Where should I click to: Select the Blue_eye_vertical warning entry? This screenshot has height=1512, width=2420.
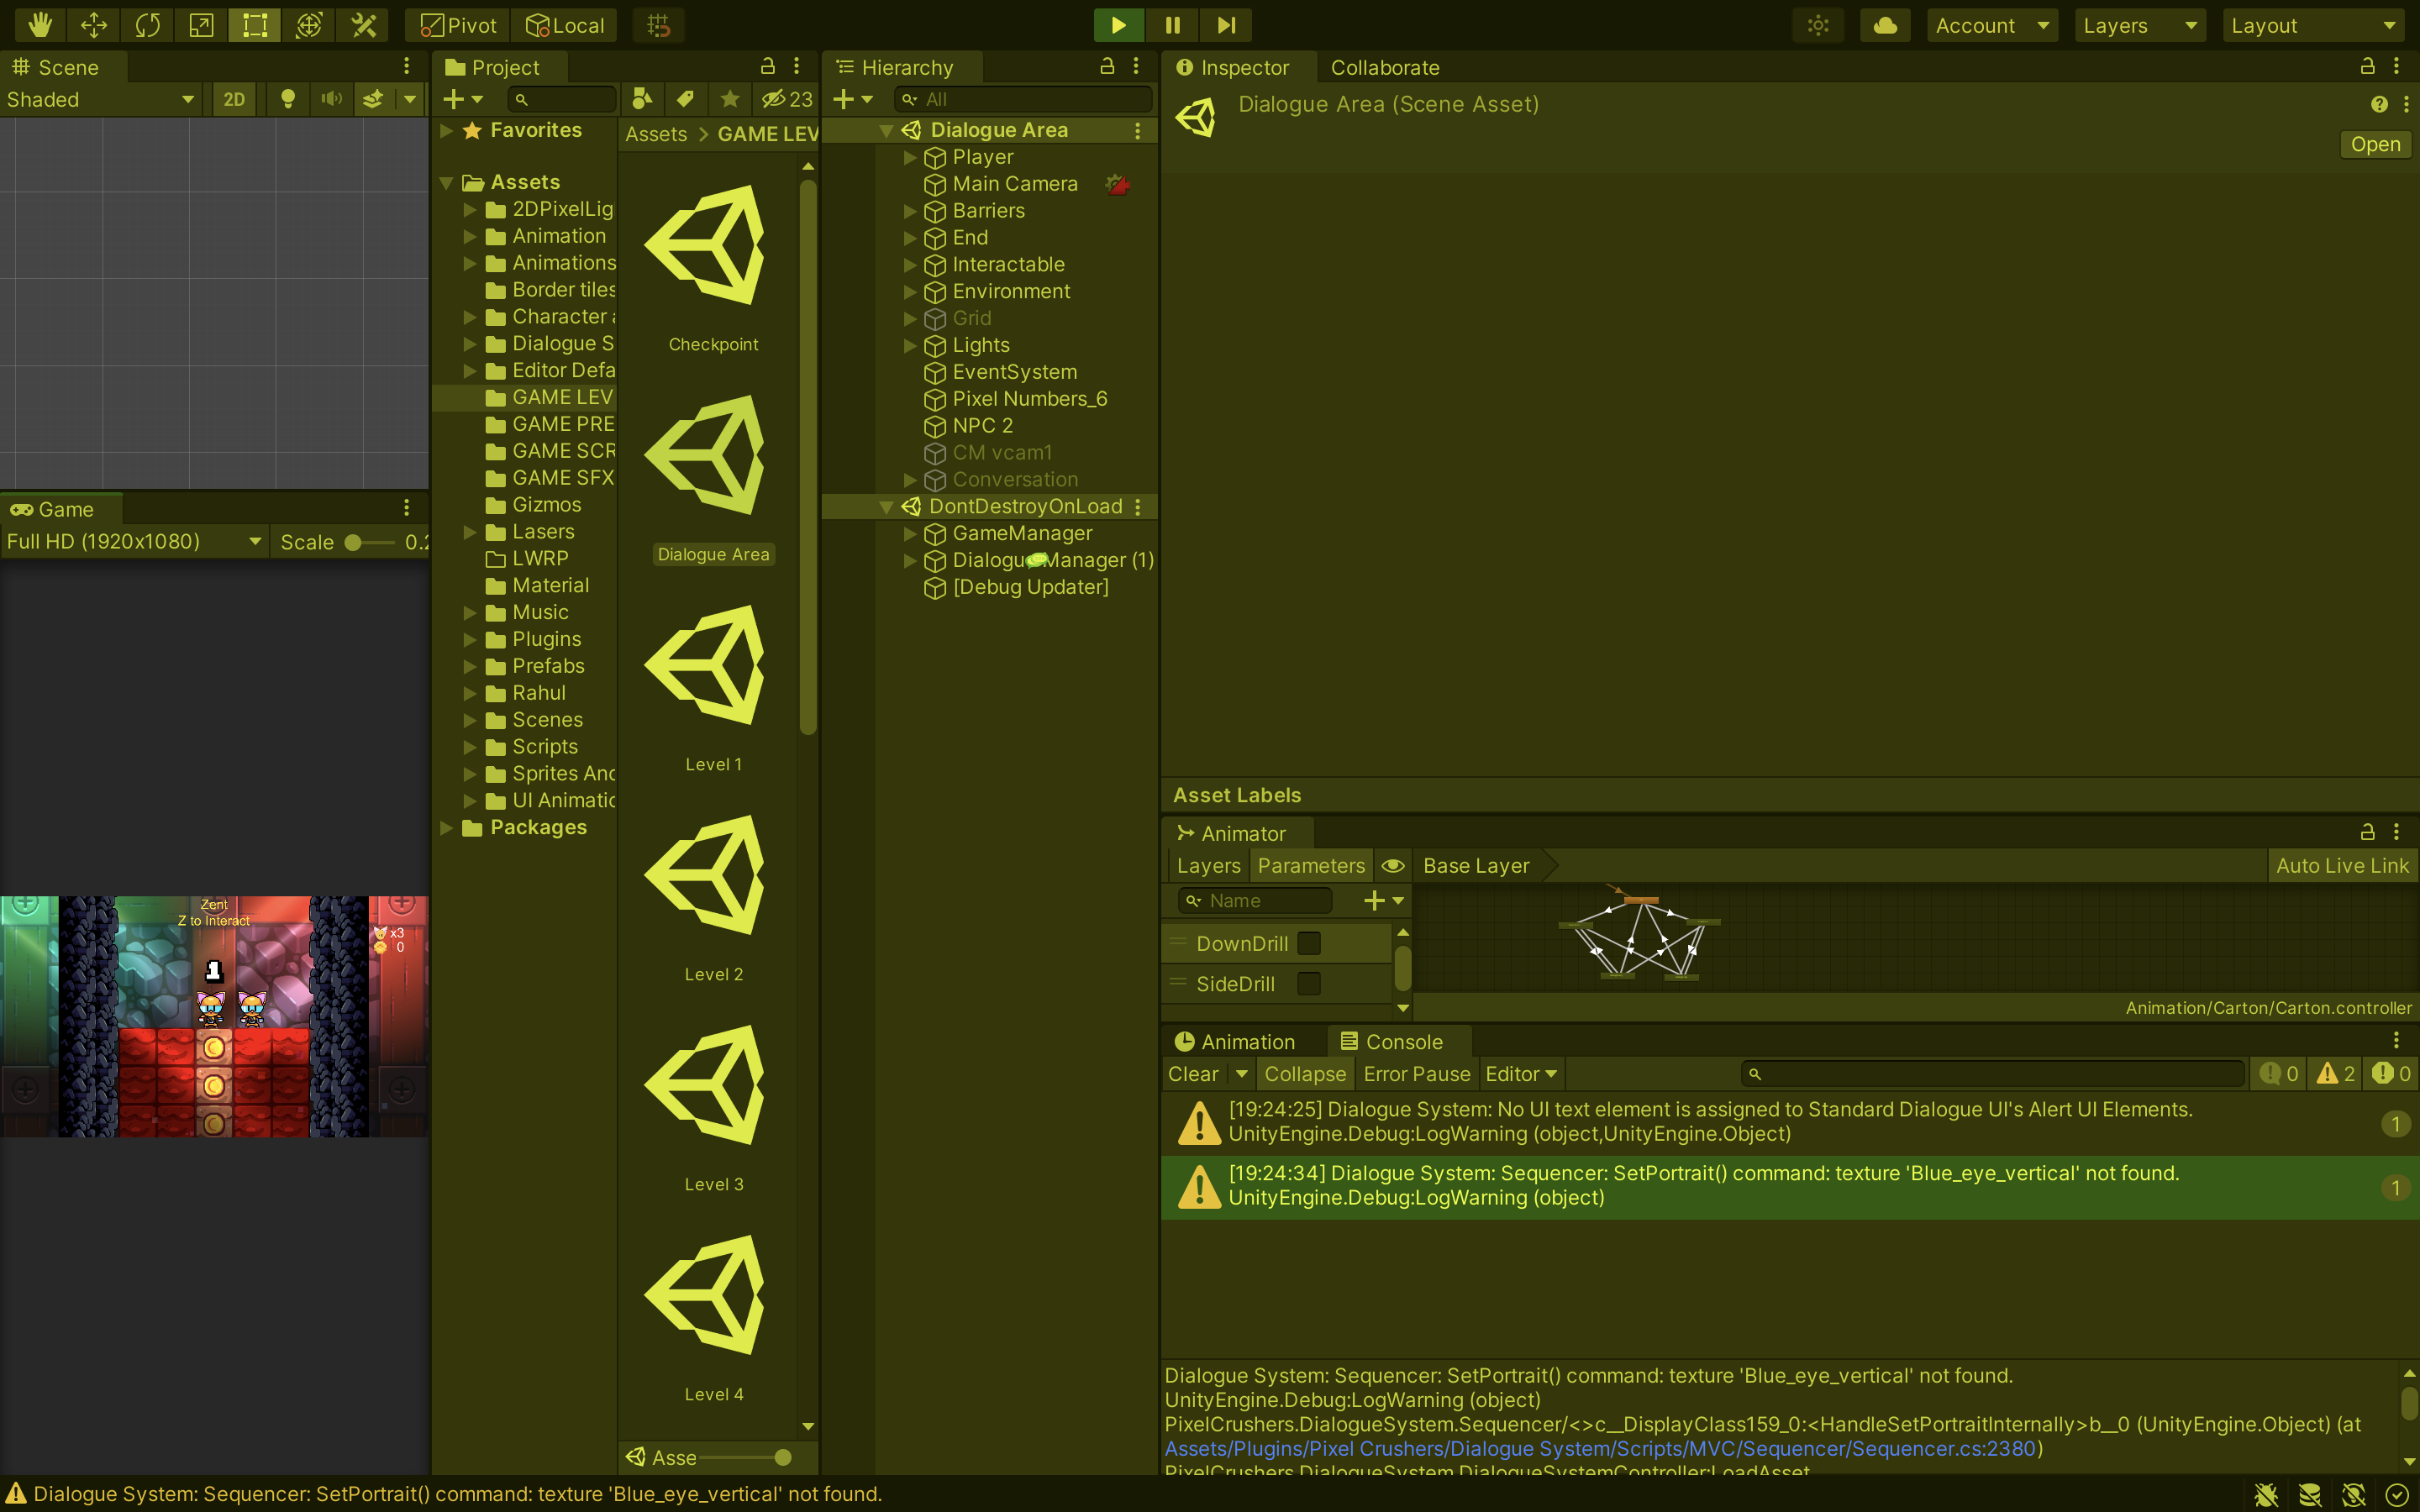click(x=1789, y=1186)
